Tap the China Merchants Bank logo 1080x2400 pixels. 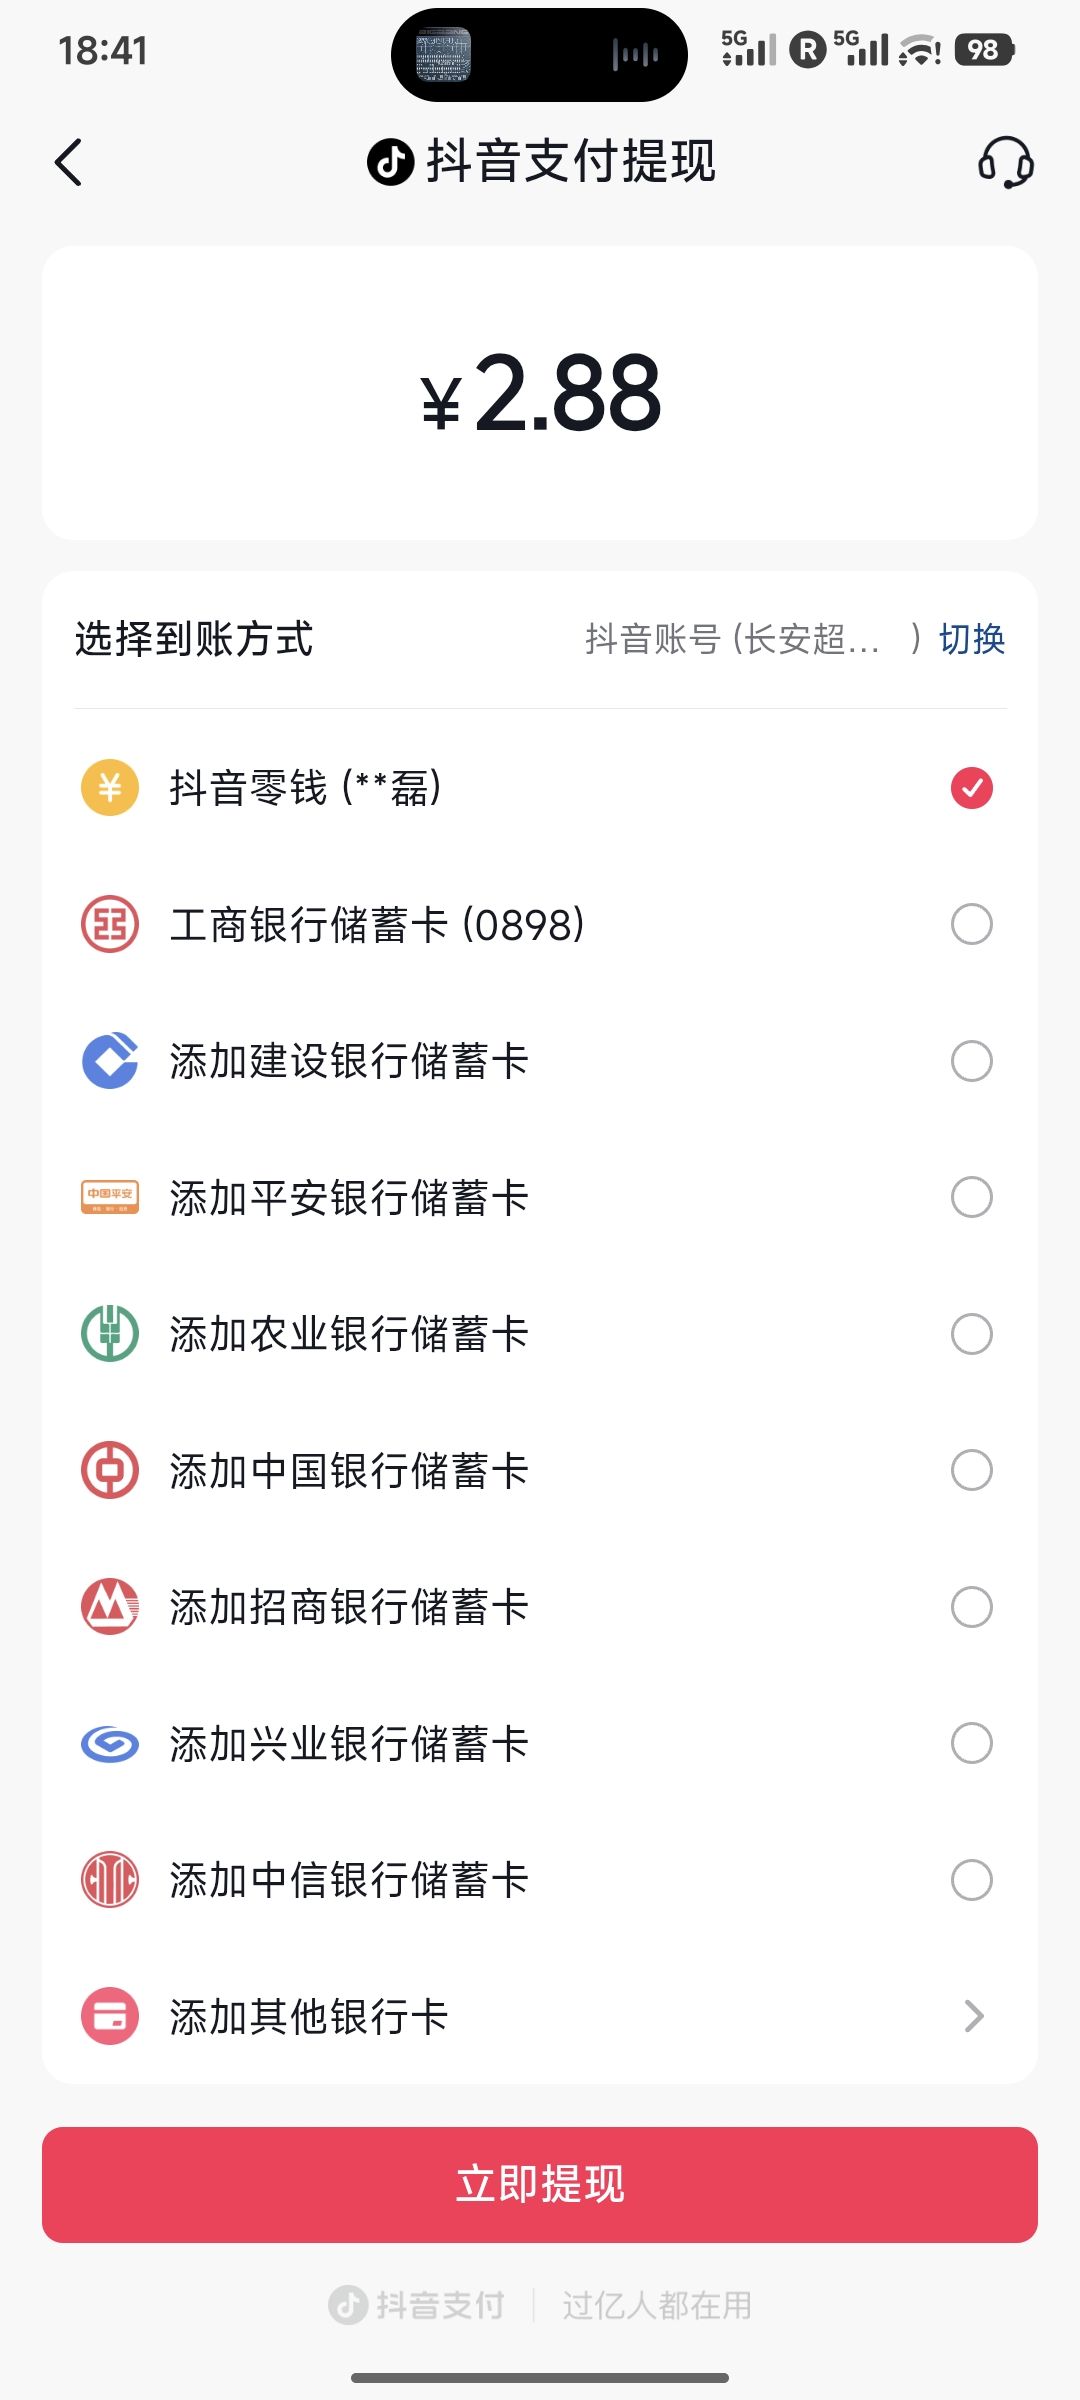coord(110,1607)
